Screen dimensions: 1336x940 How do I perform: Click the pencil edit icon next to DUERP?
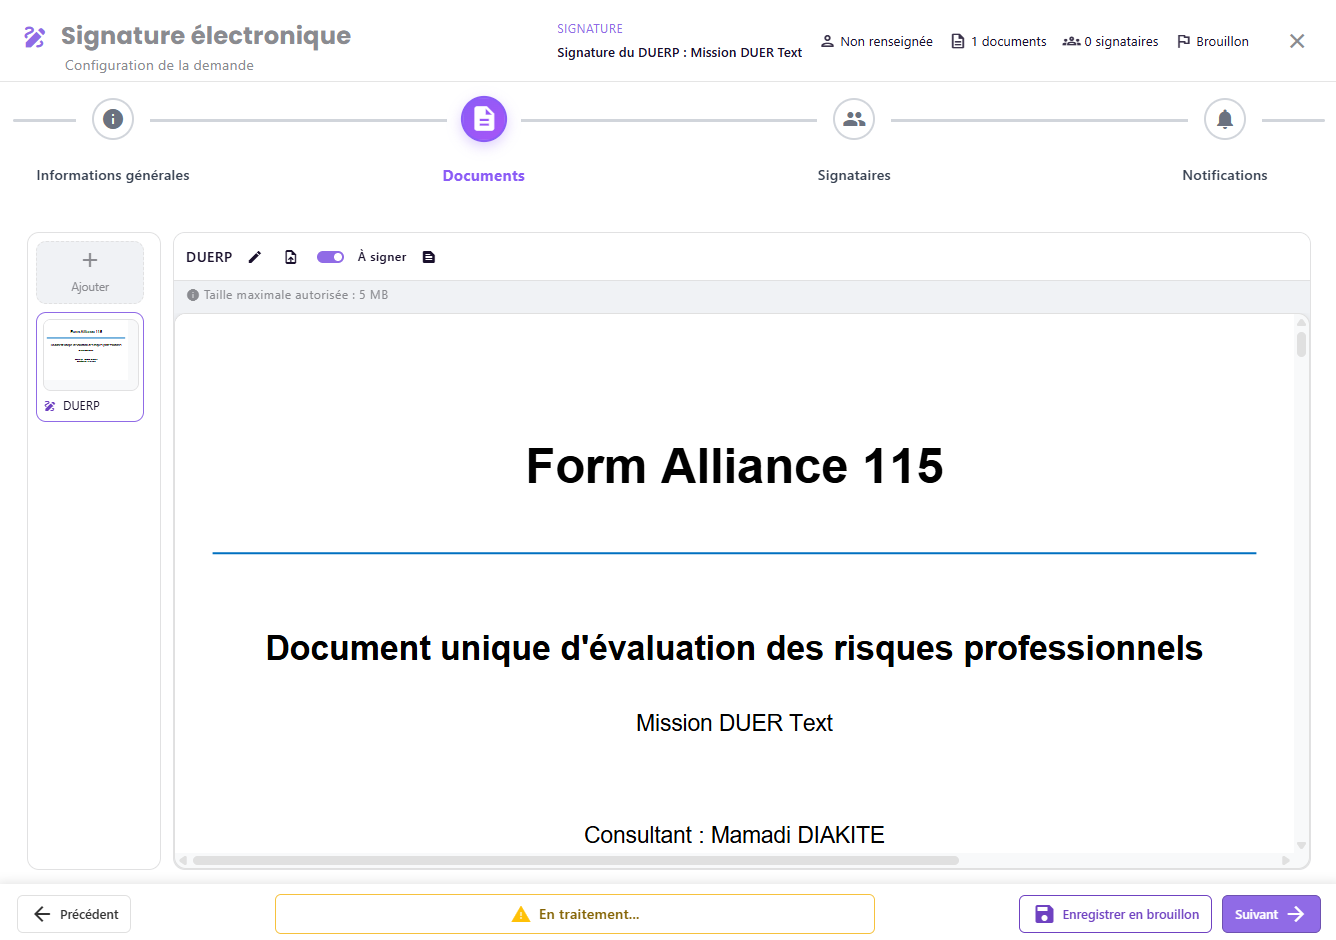(255, 257)
